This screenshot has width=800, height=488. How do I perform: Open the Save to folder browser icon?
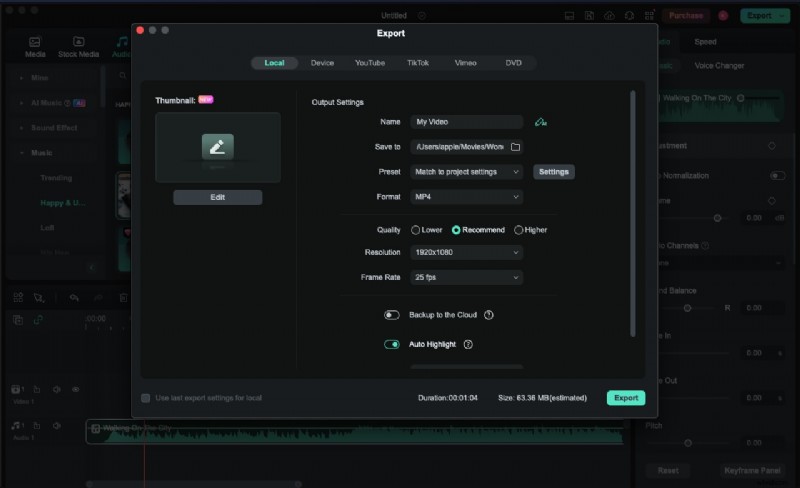point(515,147)
